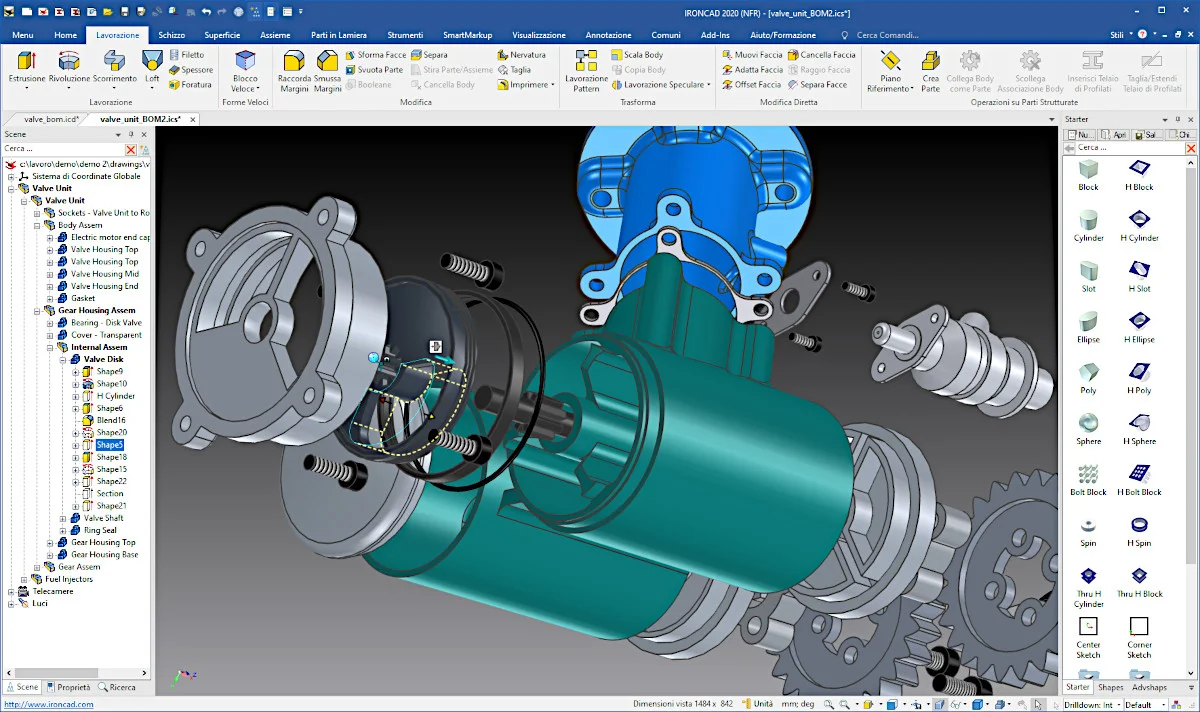The width and height of the screenshot is (1200, 712).
Task: Click the Cerca Comandi search field
Action: click(x=899, y=35)
